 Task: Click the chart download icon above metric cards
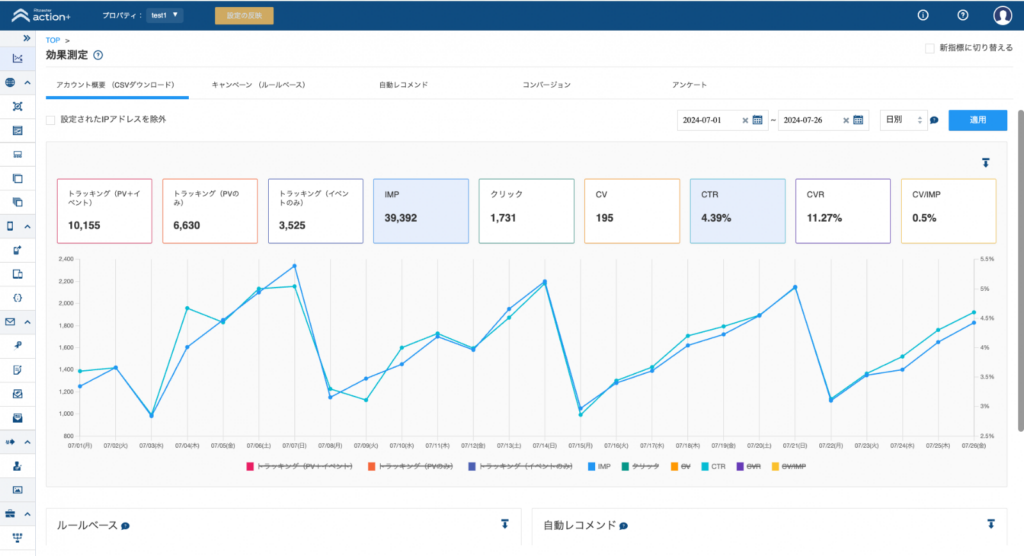coord(986,162)
